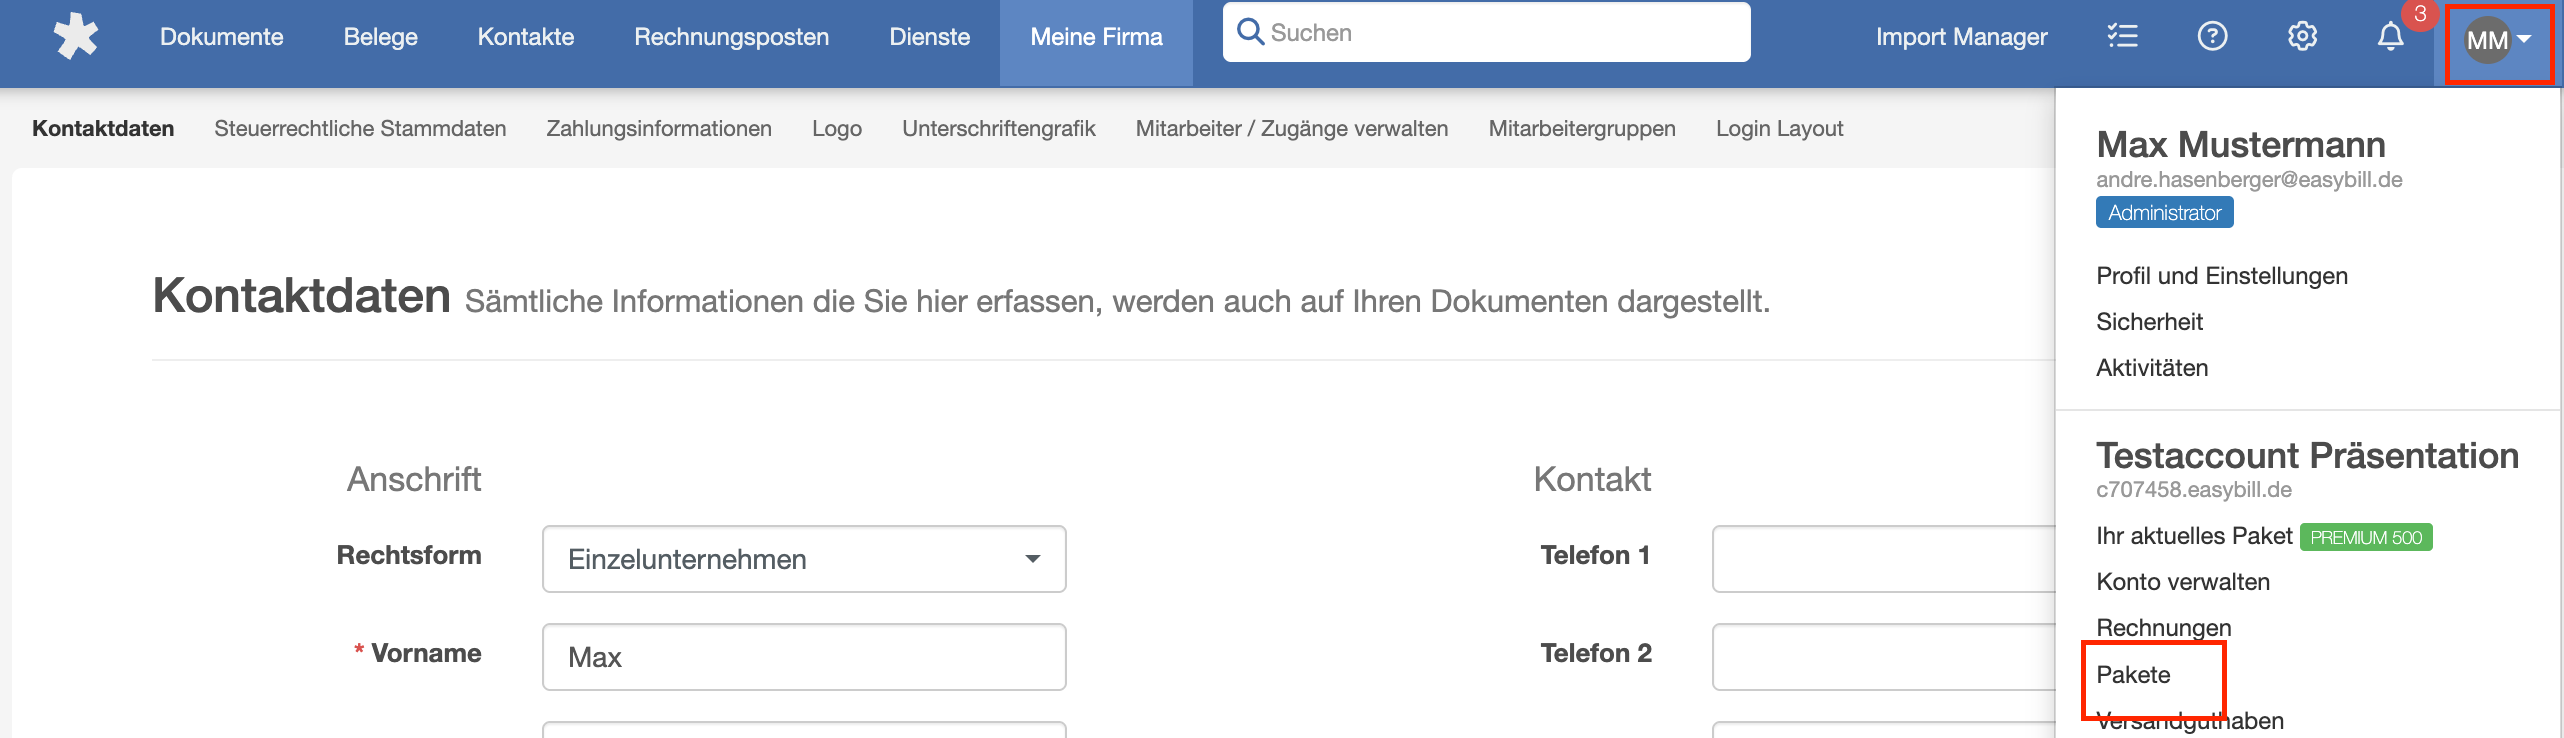This screenshot has height=738, width=2564.
Task: Switch to Steuerrechtliche Stammdaten tab
Action: (x=360, y=128)
